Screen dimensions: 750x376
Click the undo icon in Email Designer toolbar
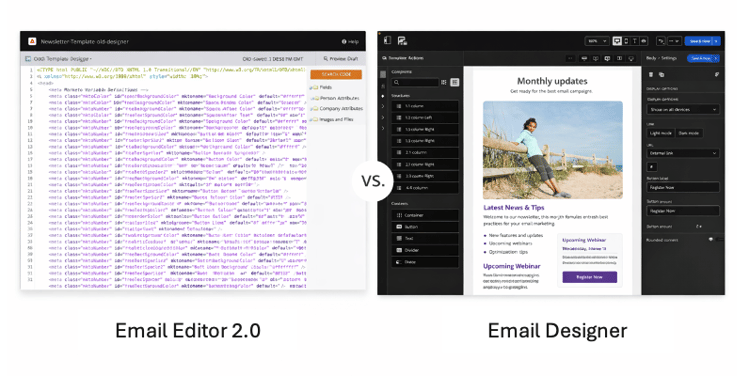[x=661, y=41]
